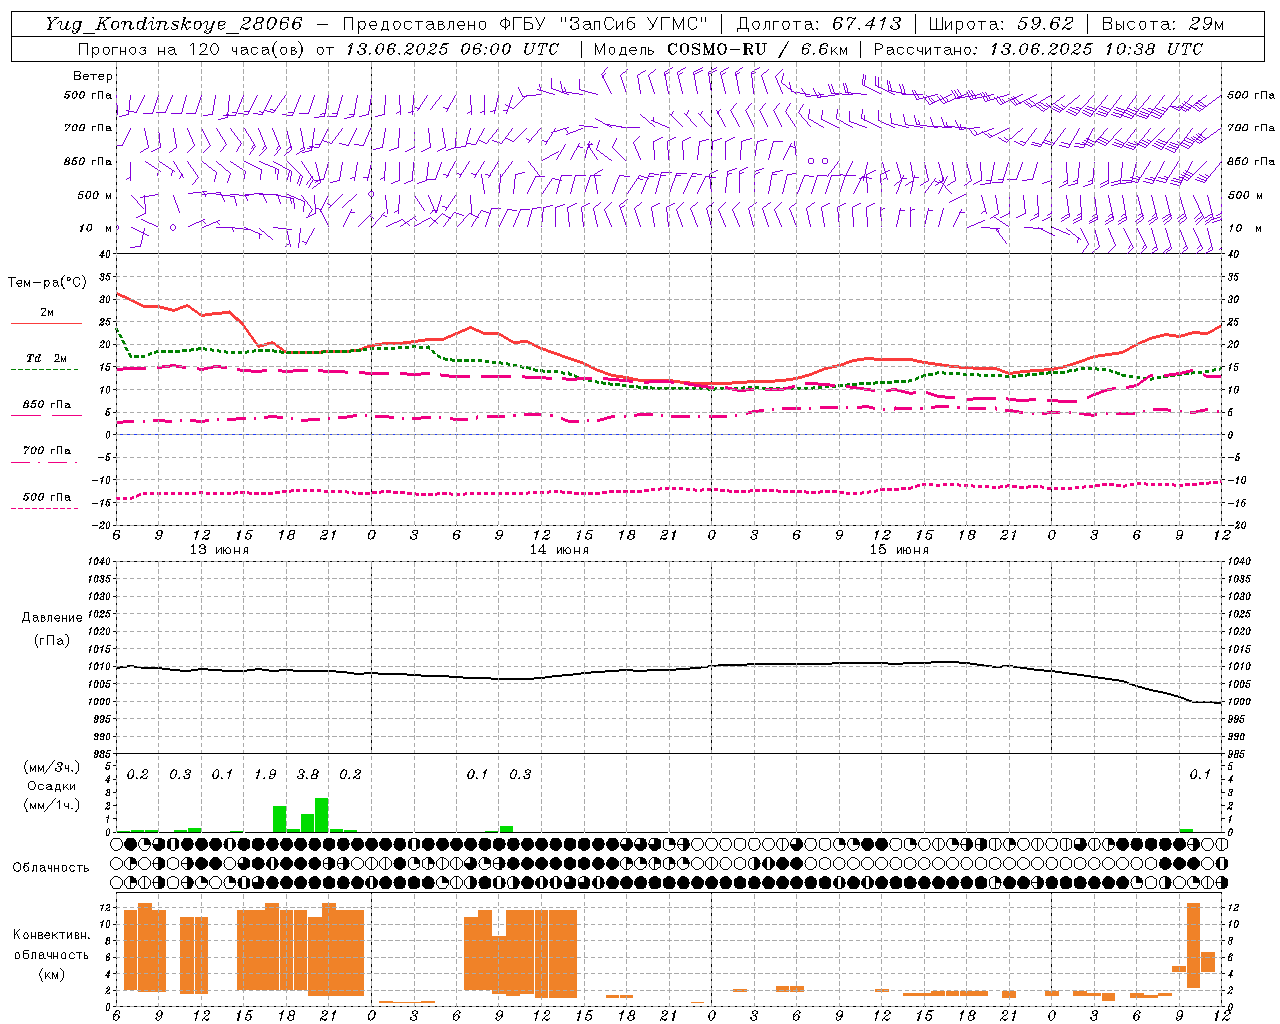Click the Облачность row label
The width and height of the screenshot is (1280, 1024).
51,868
